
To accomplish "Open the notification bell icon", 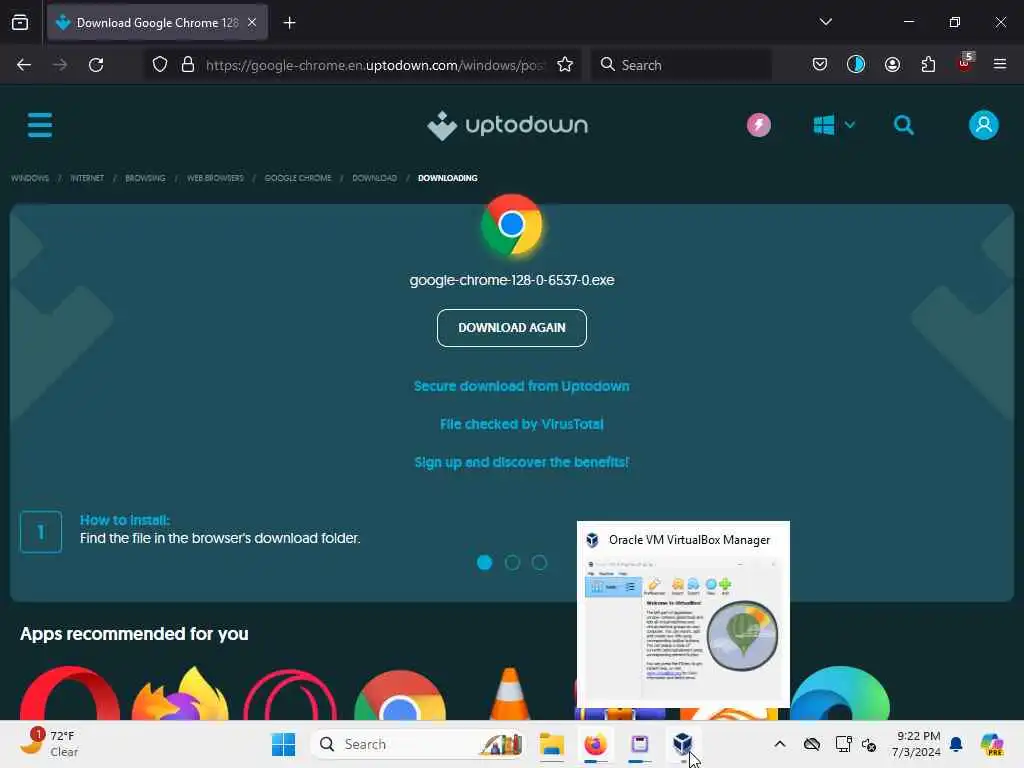I will [x=956, y=744].
